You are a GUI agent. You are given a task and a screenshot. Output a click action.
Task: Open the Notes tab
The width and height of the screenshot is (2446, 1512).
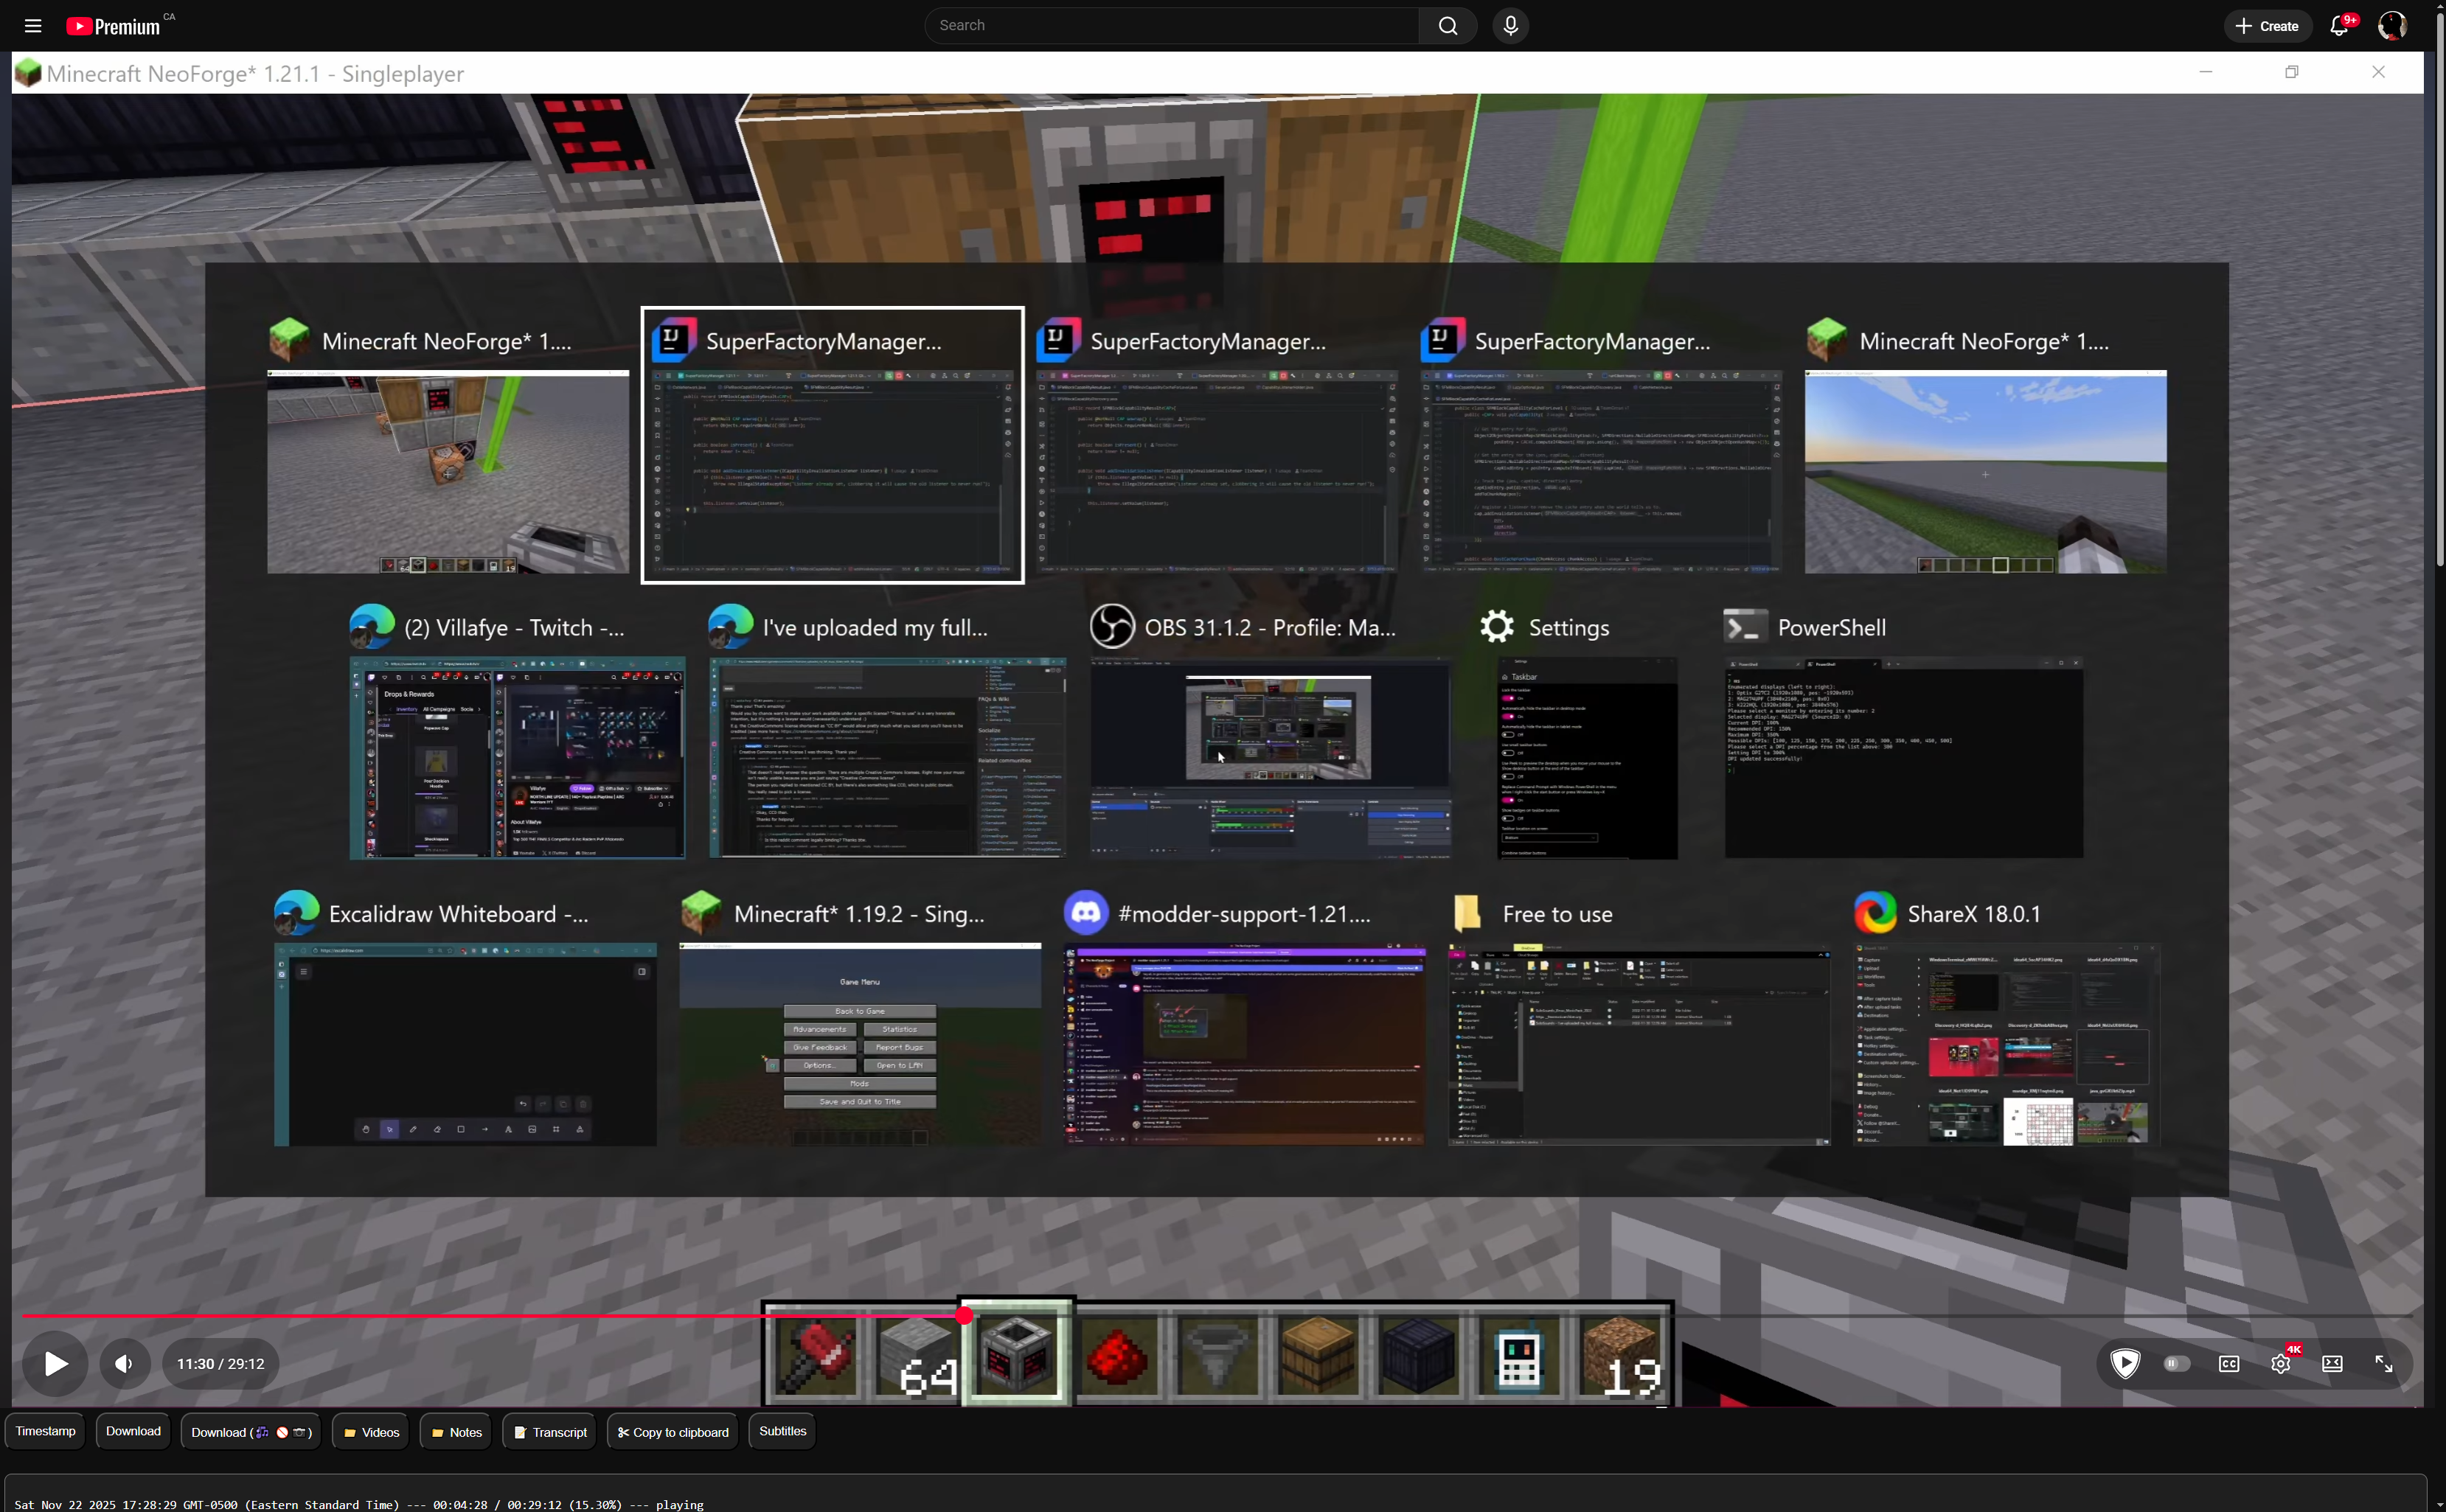(456, 1432)
